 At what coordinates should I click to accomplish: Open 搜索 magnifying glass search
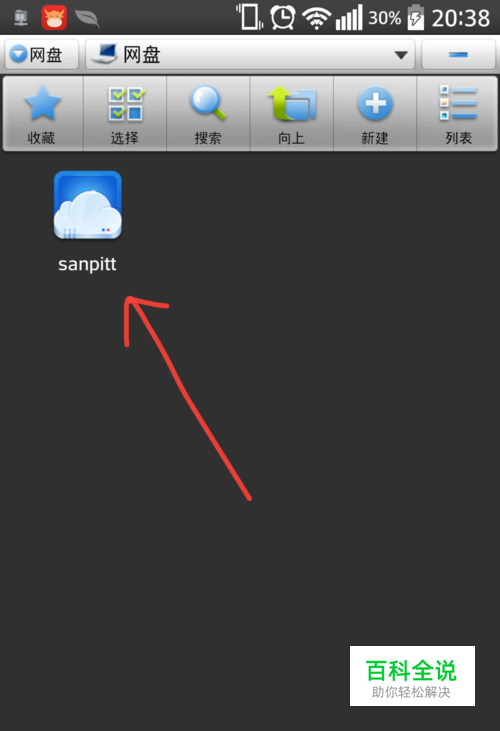[x=208, y=114]
